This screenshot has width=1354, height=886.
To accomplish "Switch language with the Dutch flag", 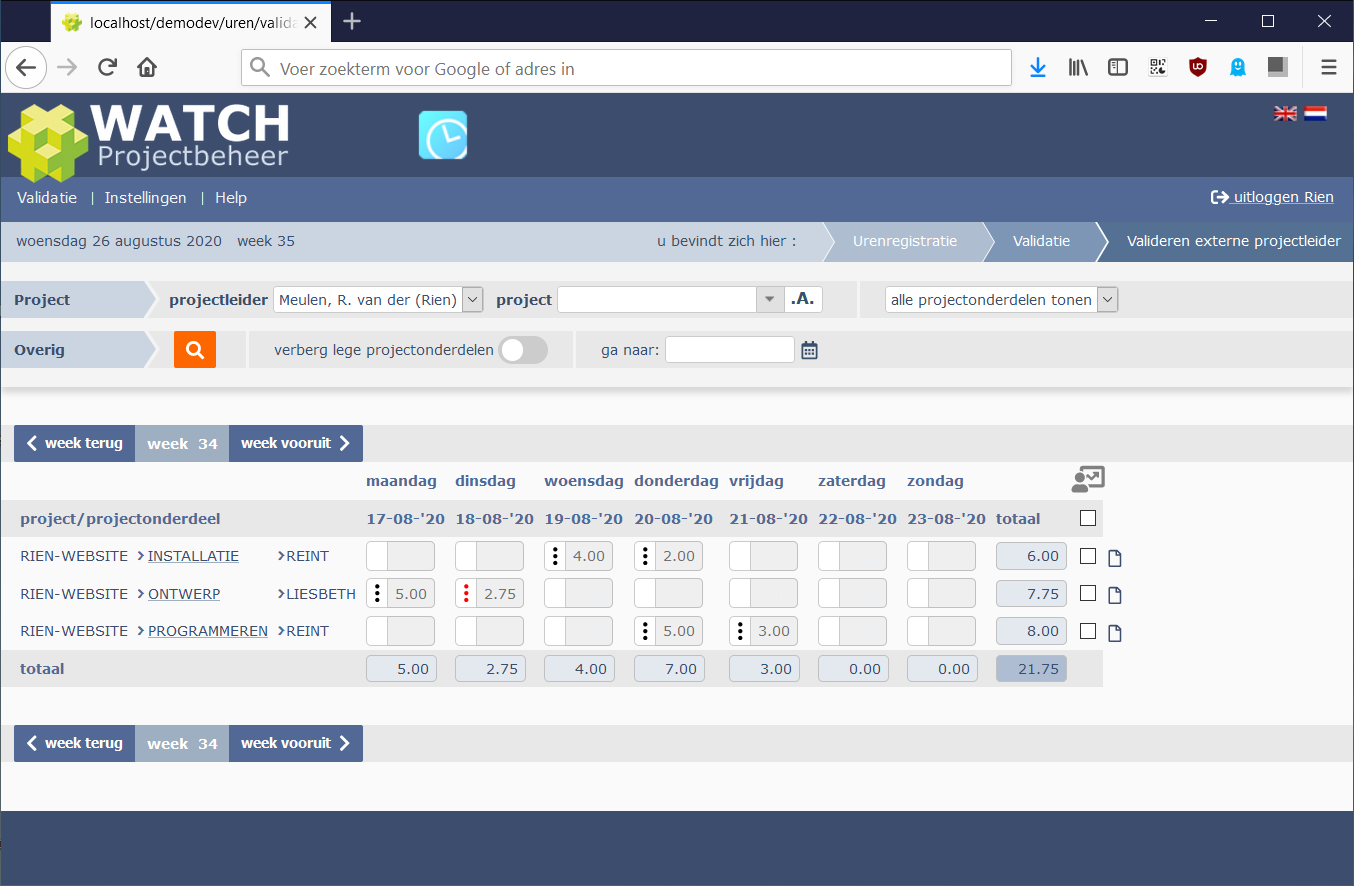I will pos(1315,114).
